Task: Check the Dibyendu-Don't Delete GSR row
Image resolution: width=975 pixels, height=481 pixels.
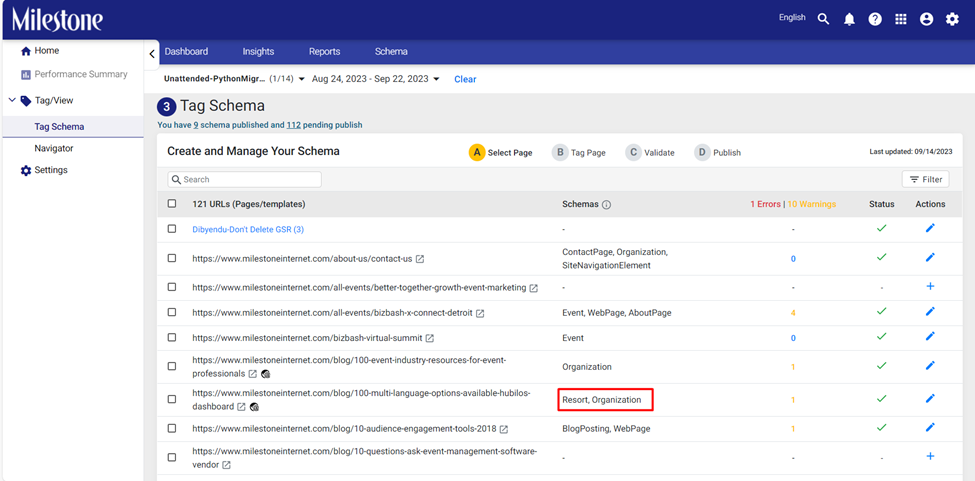Action: (x=172, y=229)
